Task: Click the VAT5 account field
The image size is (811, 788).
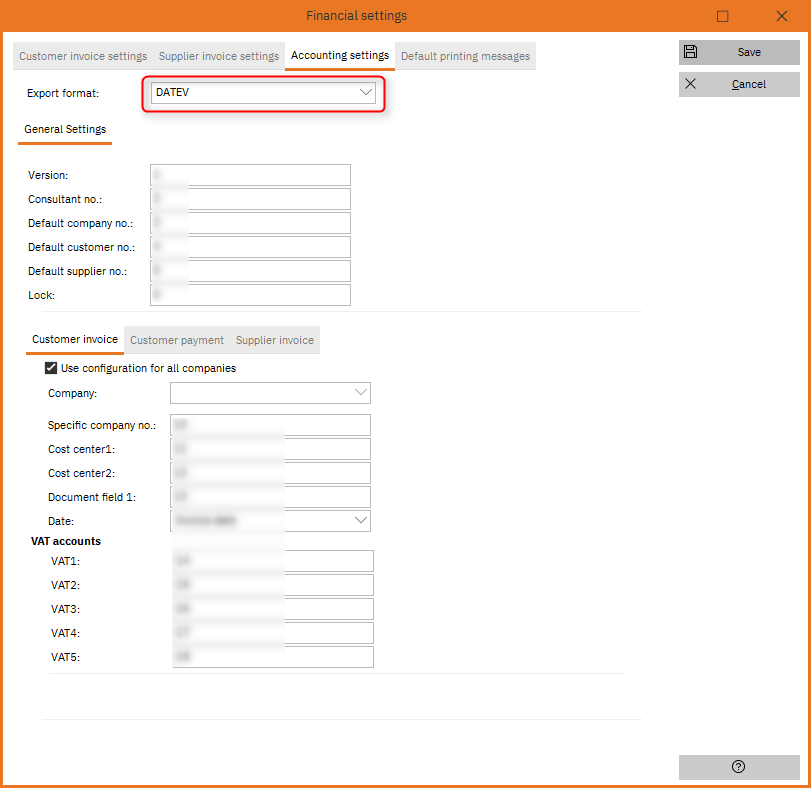Action: tap(273, 657)
